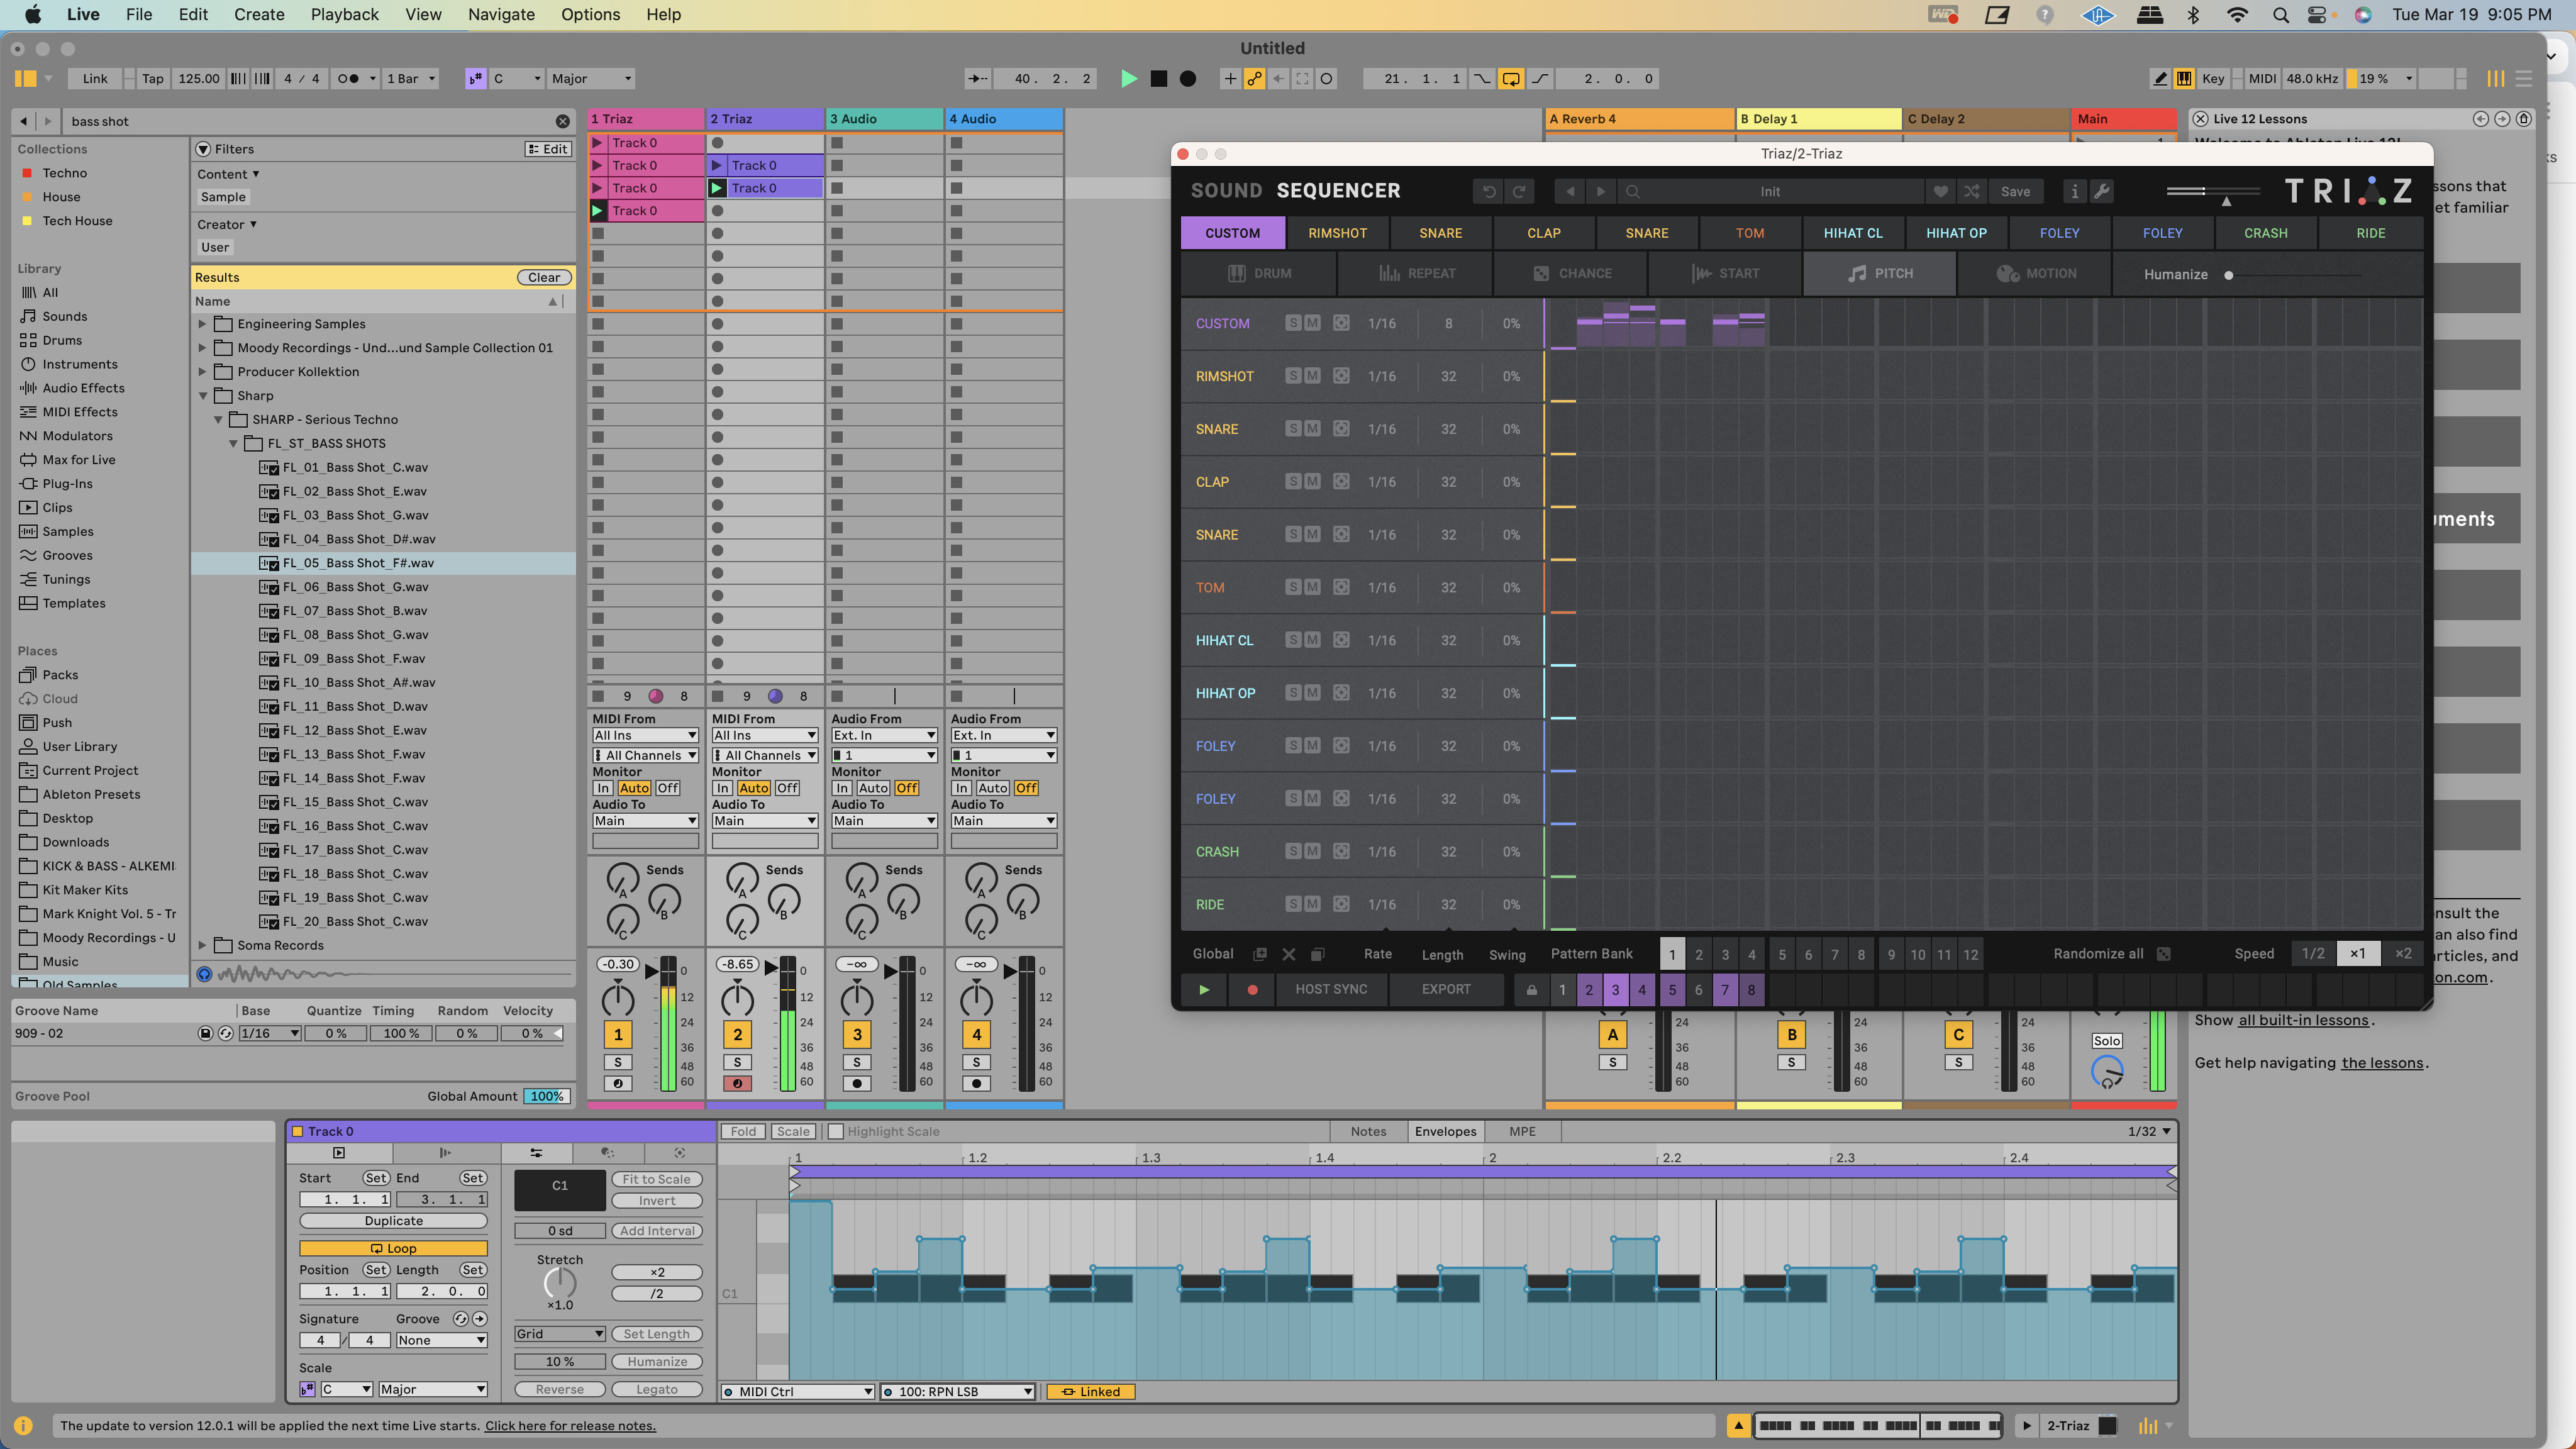Screen dimensions: 2576x1449
Task: Open the Max for Live browser category
Action: click(78, 459)
